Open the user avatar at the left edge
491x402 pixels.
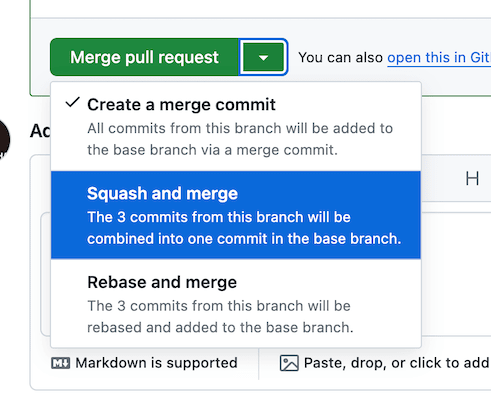click(x=4, y=139)
